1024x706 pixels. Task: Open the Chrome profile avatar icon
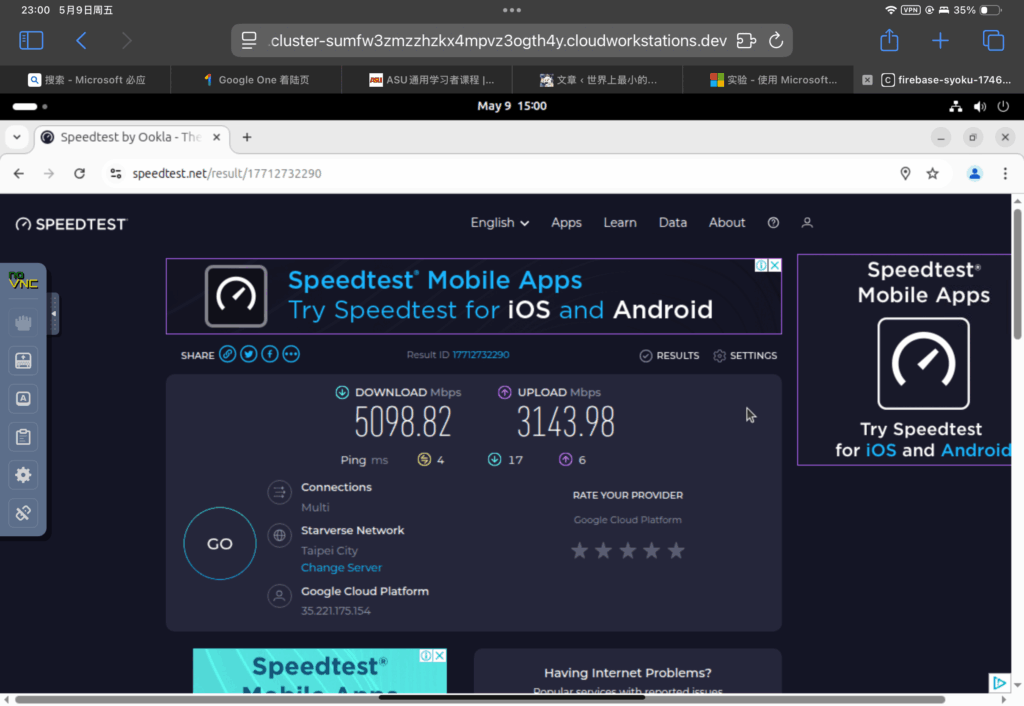974,174
